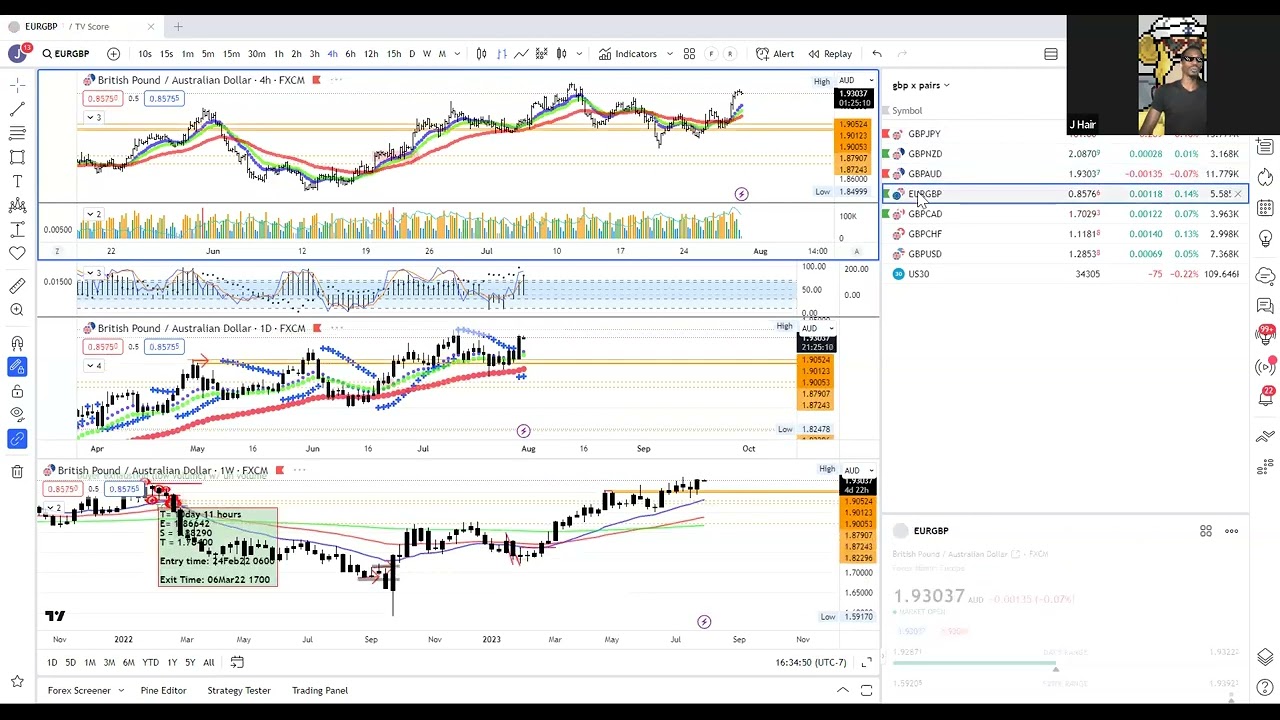1280x720 pixels.
Task: Open the layout templates grid icon
Action: click(x=689, y=54)
